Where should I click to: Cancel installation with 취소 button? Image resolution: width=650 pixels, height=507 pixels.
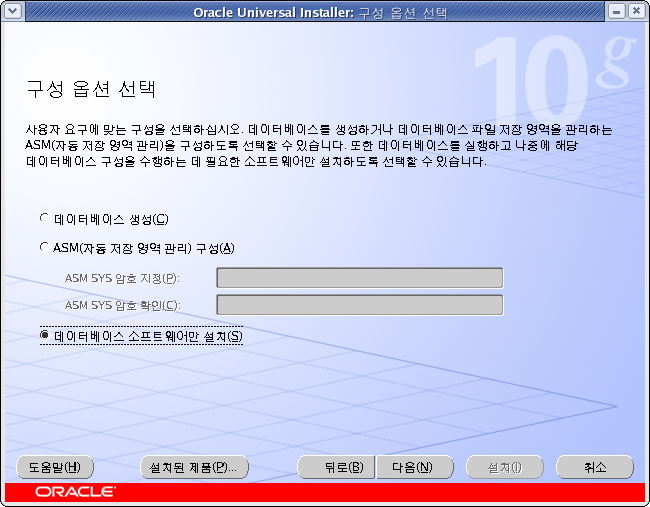pos(595,468)
